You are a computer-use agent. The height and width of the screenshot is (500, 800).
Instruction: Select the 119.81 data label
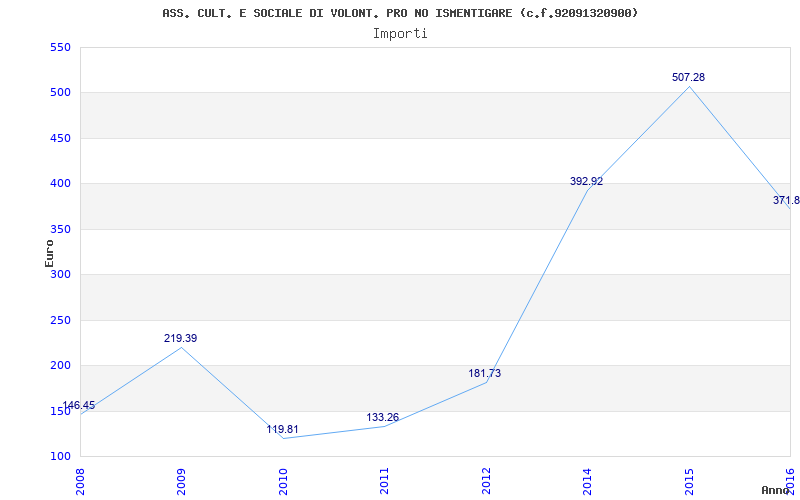282,429
